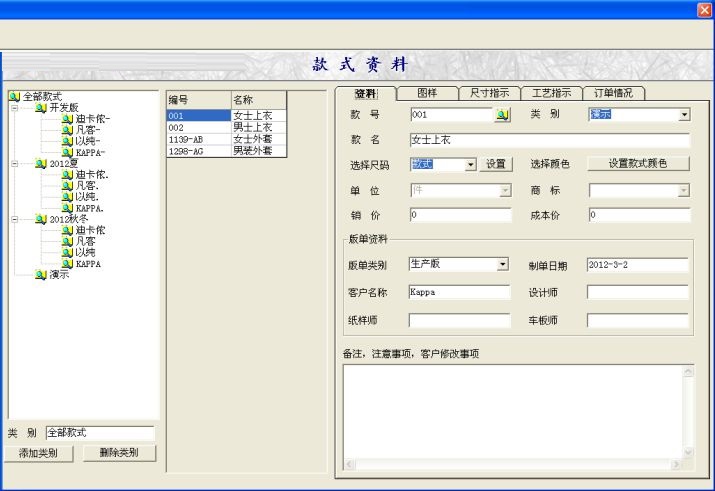Select the 2012秋冬 folder icon
Screen dimensions: 715x491
tap(41, 219)
